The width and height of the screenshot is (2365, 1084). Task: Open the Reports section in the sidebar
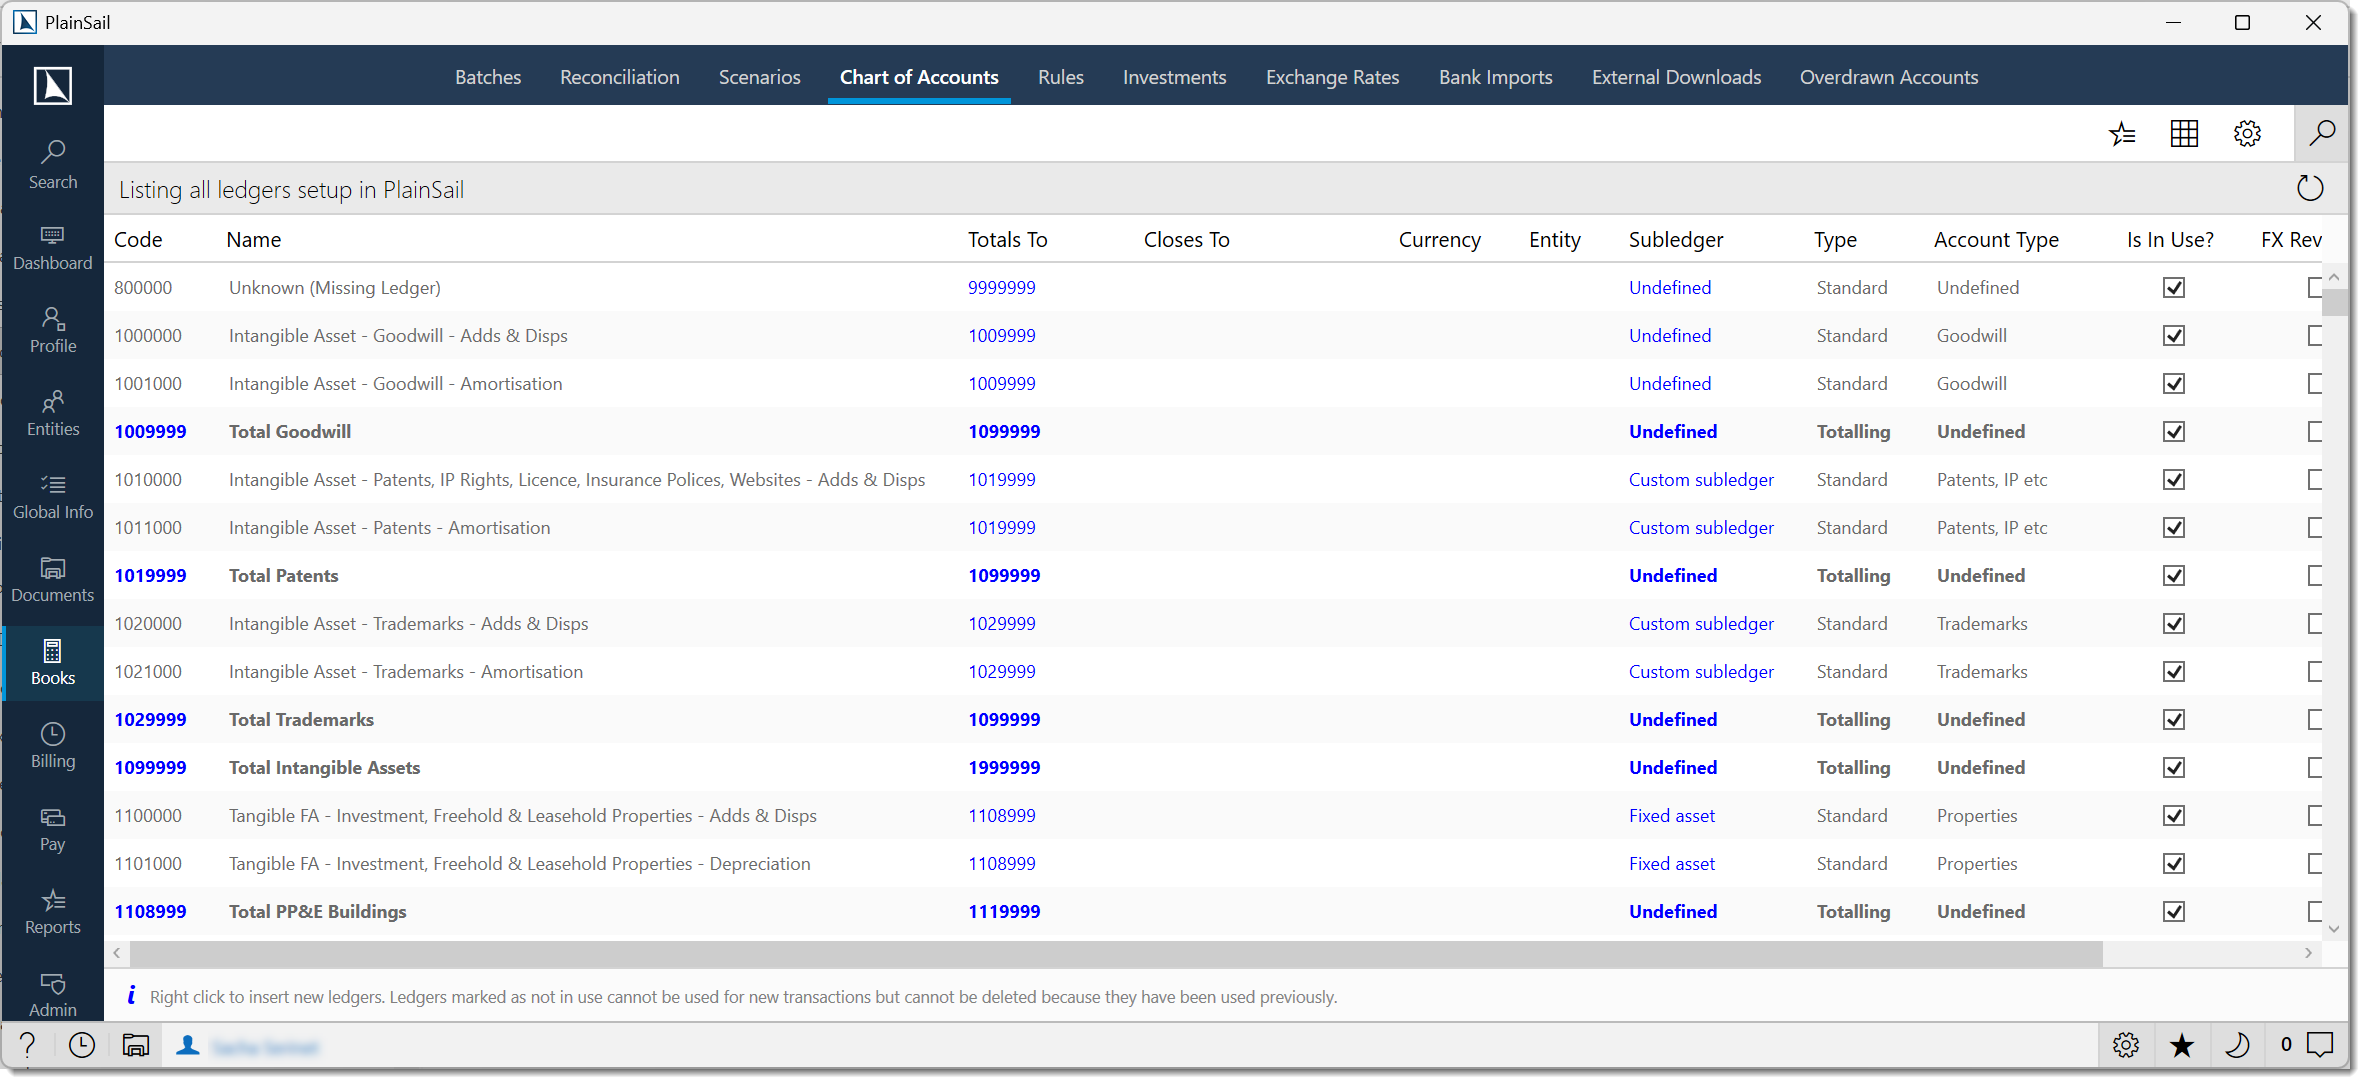tap(52, 911)
